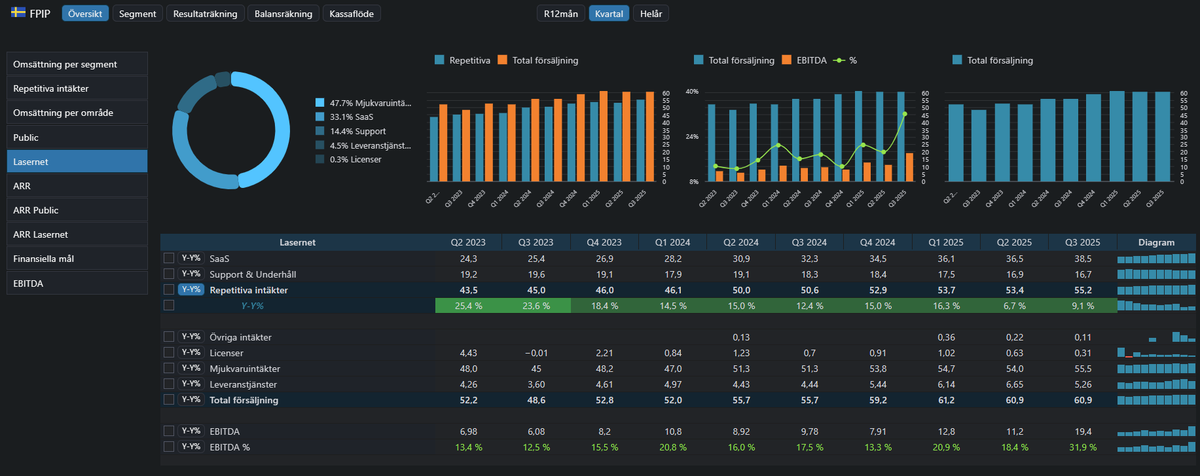Toggle the Repetitiva legend in first bar chart
Screen dimensions: 1200x476
[463, 60]
